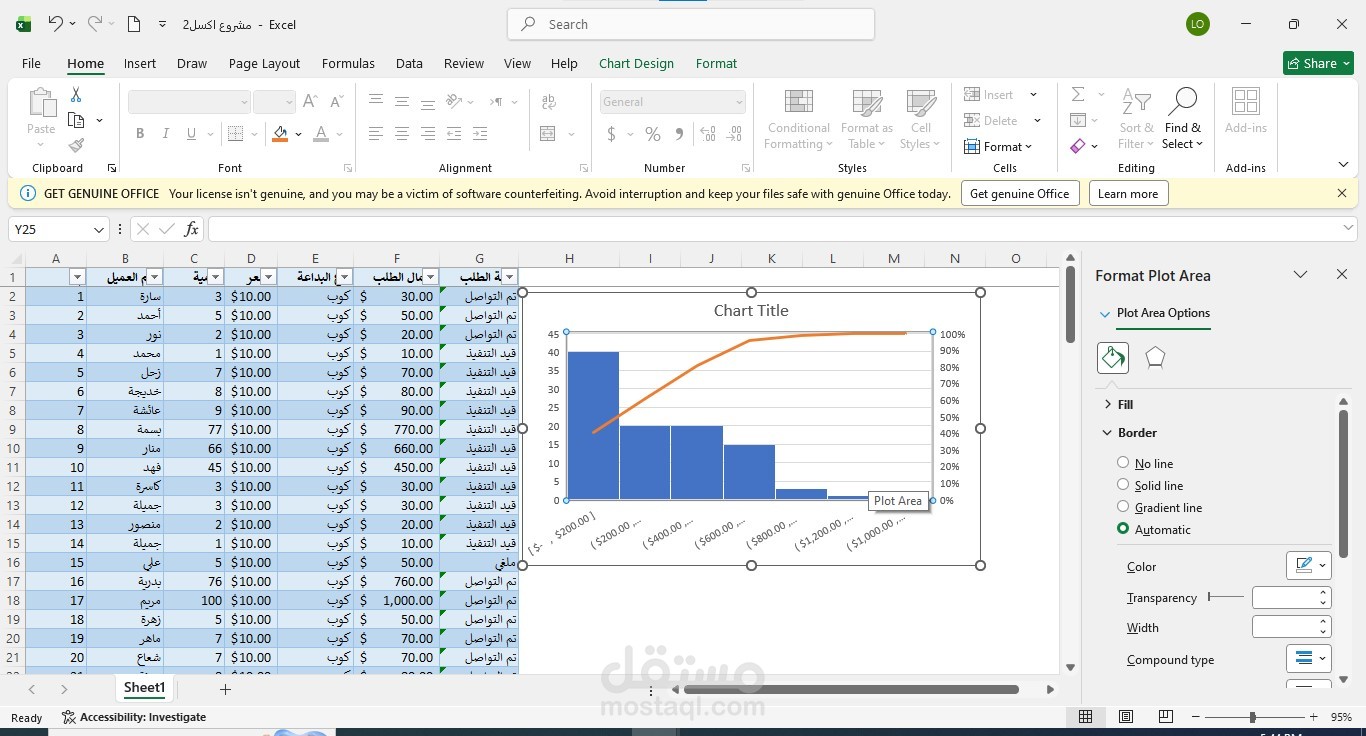1366x736 pixels.
Task: Open the Add-ins icon
Action: pos(1246,110)
